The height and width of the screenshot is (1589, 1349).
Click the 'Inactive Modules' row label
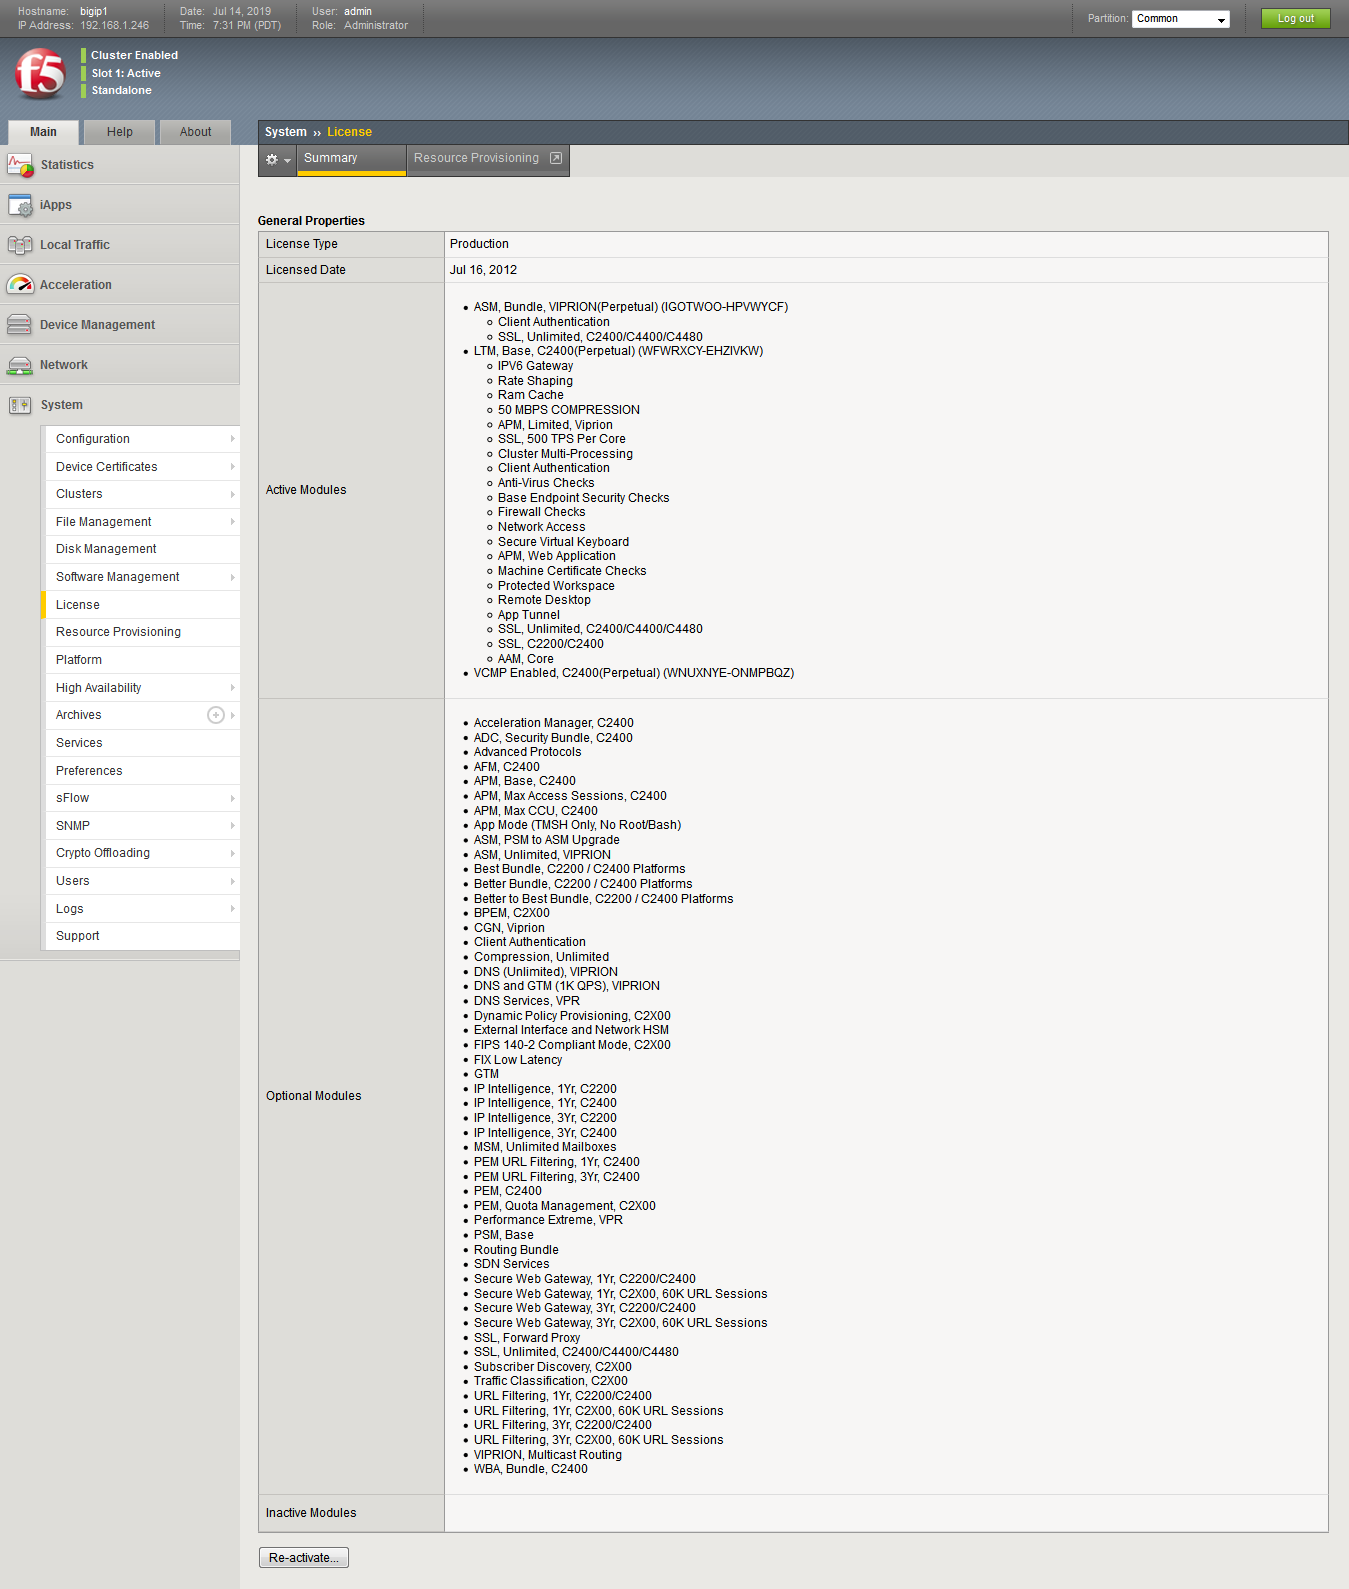coord(311,1513)
